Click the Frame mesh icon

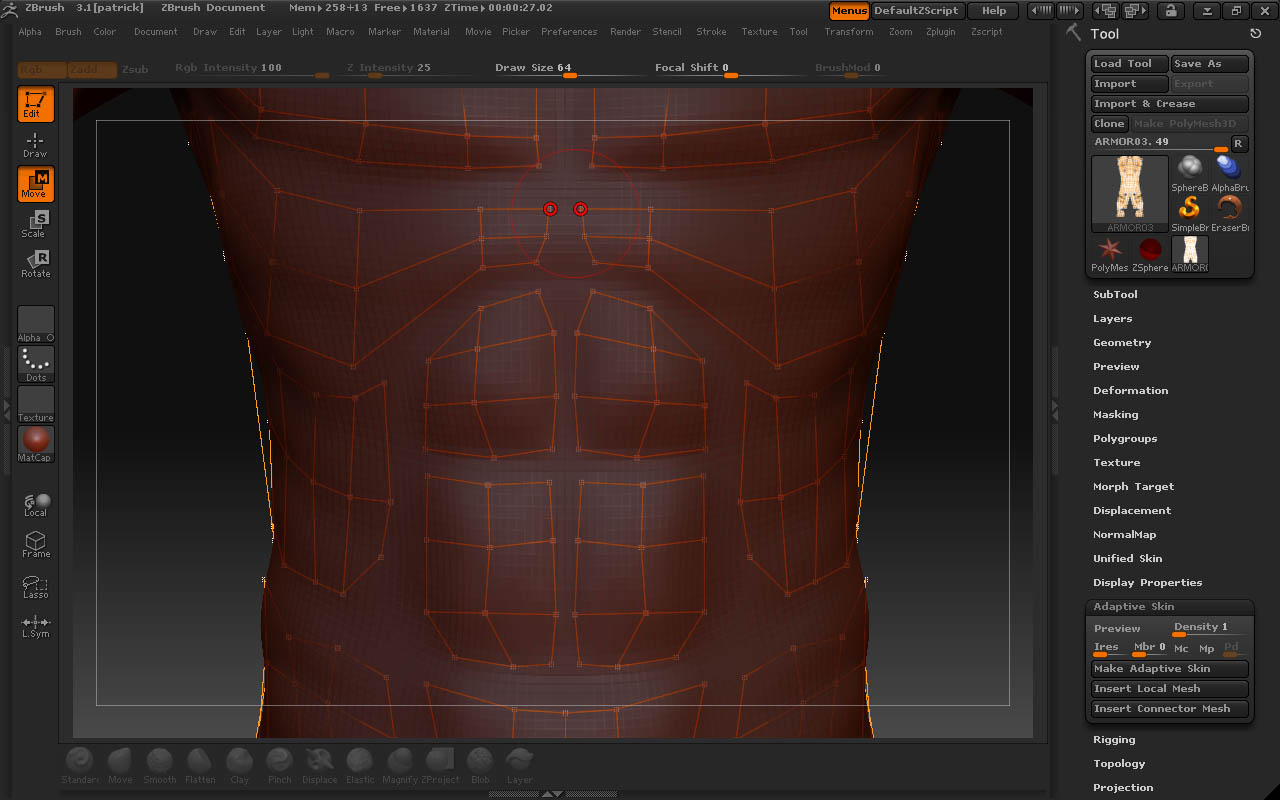coord(35,544)
